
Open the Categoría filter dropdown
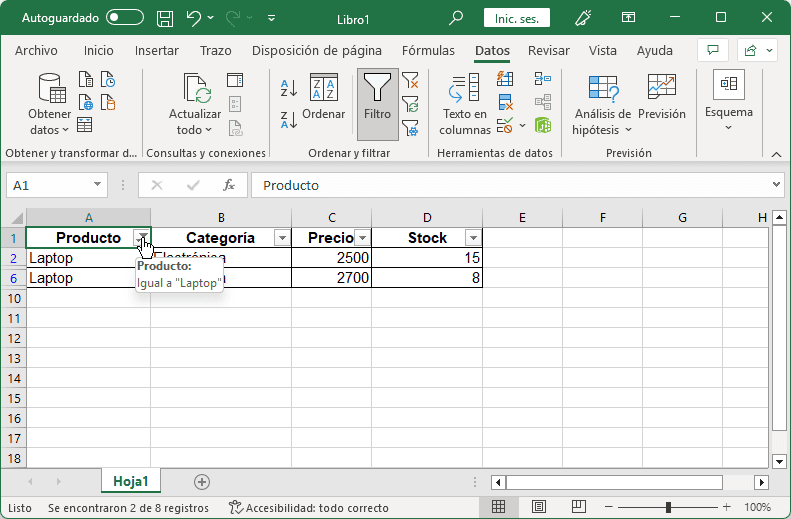[x=282, y=238]
